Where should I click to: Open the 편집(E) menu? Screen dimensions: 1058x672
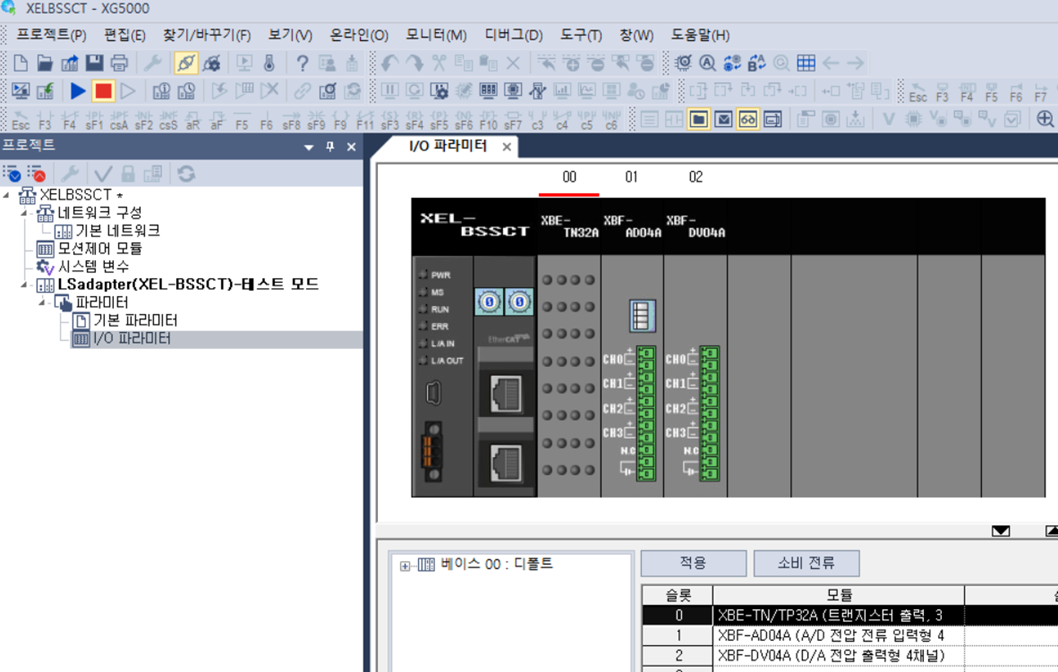pyautogui.click(x=125, y=34)
